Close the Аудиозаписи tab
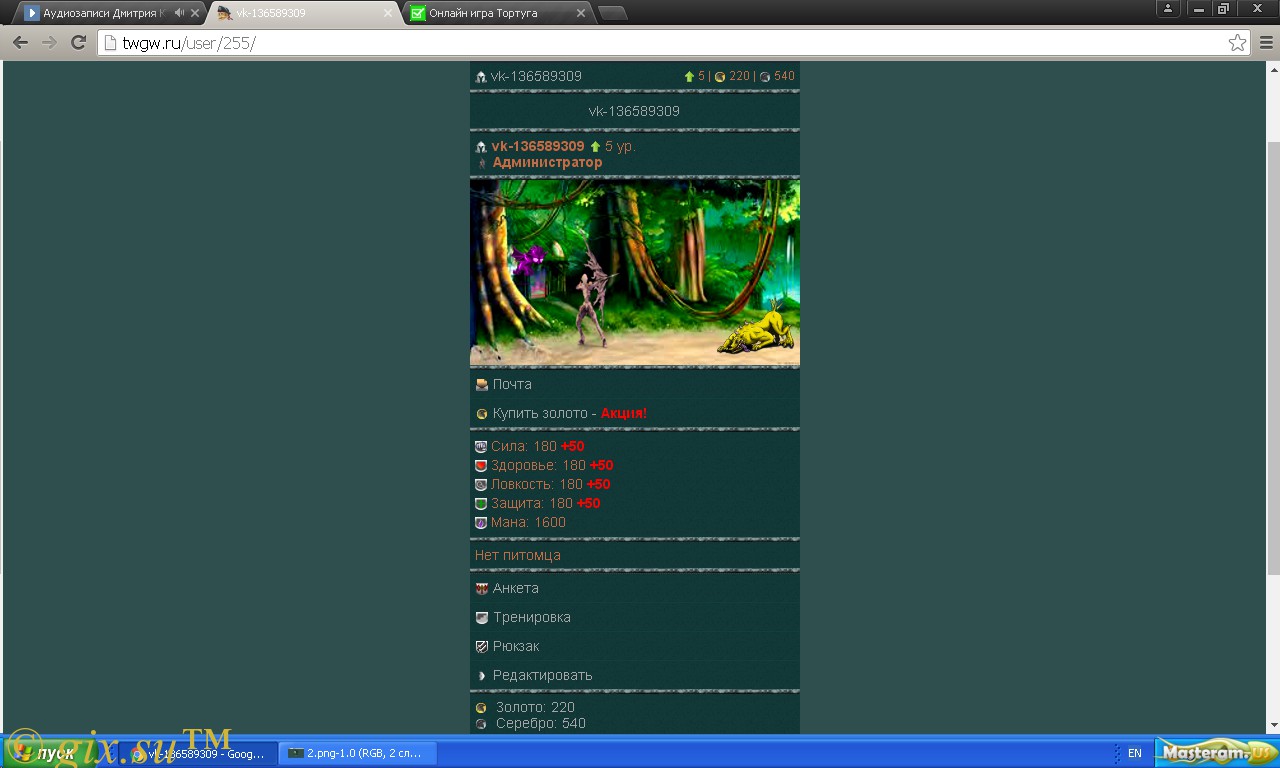This screenshot has height=768, width=1280. [x=195, y=13]
